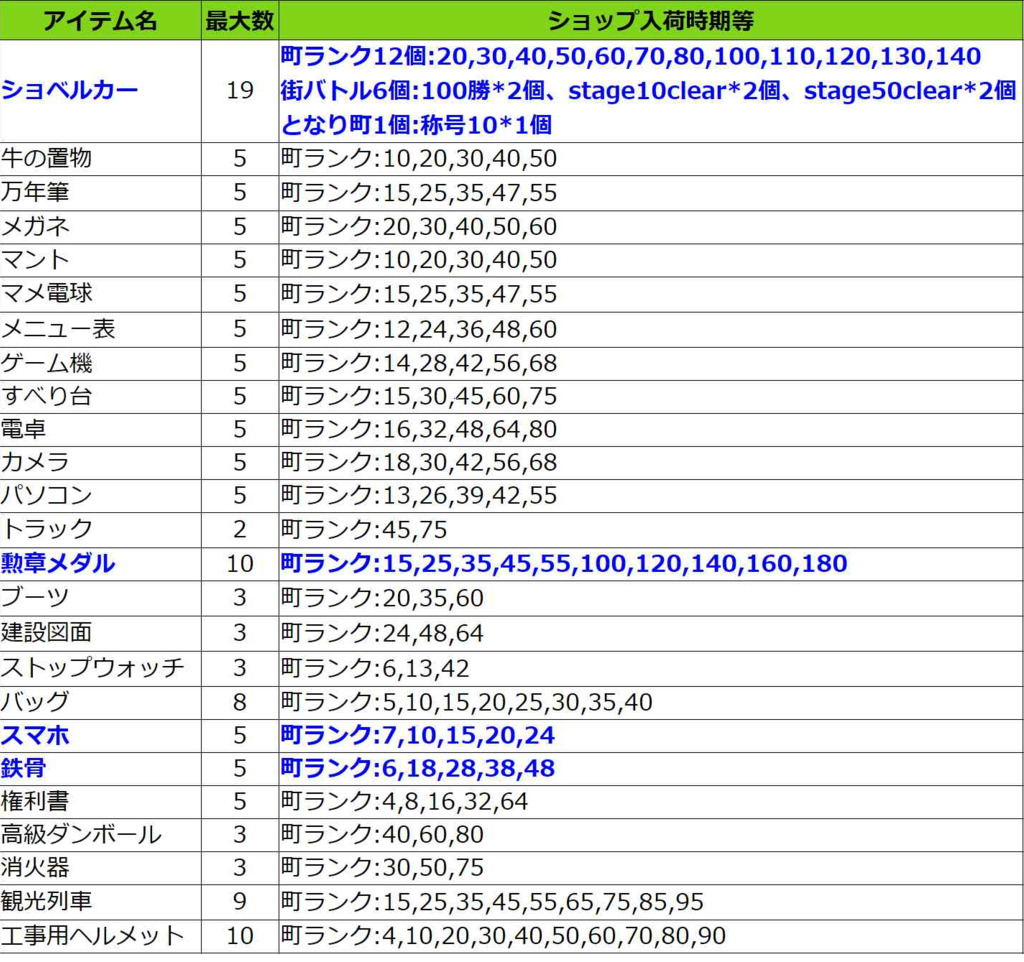This screenshot has width=1024, height=962.
Task: Click the ショップ入荷時期等 column header
Action: [650, 20]
